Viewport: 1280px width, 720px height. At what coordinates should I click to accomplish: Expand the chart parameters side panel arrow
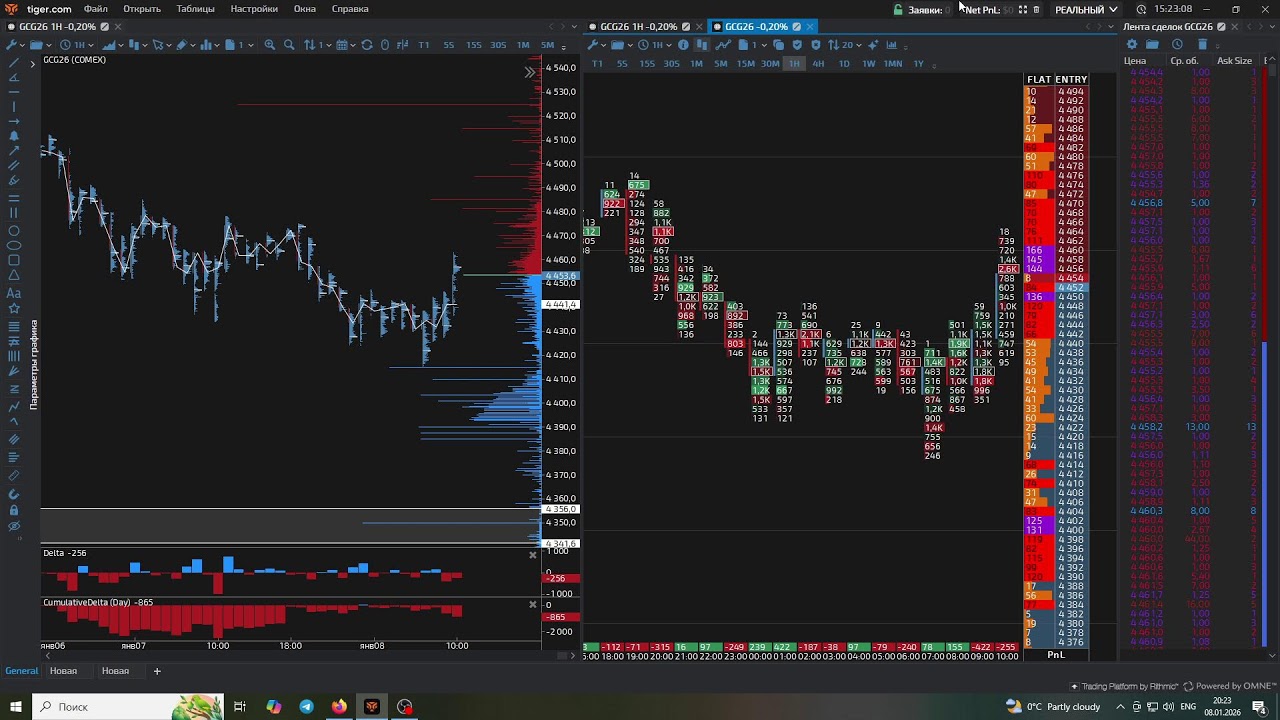pyautogui.click(x=32, y=64)
